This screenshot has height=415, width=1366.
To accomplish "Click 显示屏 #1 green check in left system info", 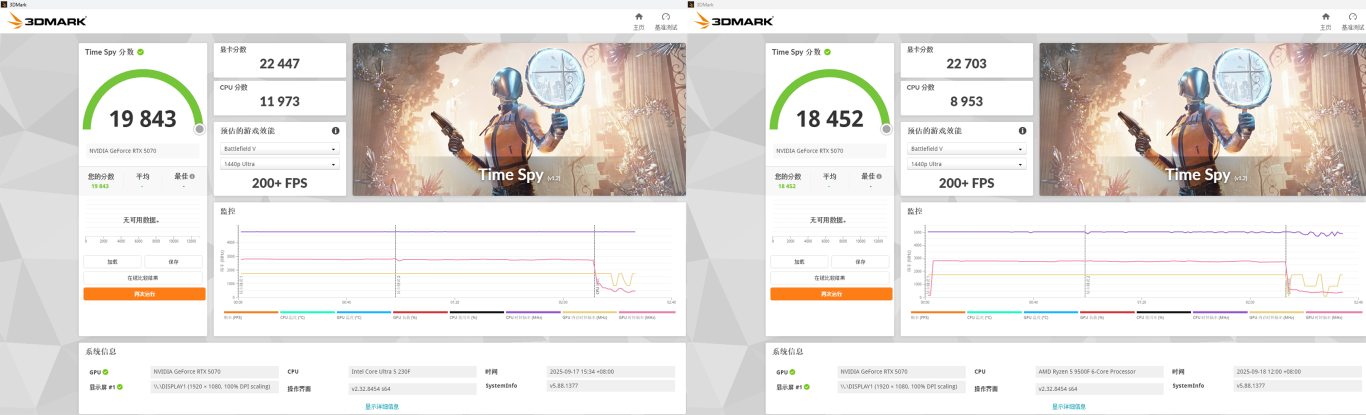I will tap(119, 386).
